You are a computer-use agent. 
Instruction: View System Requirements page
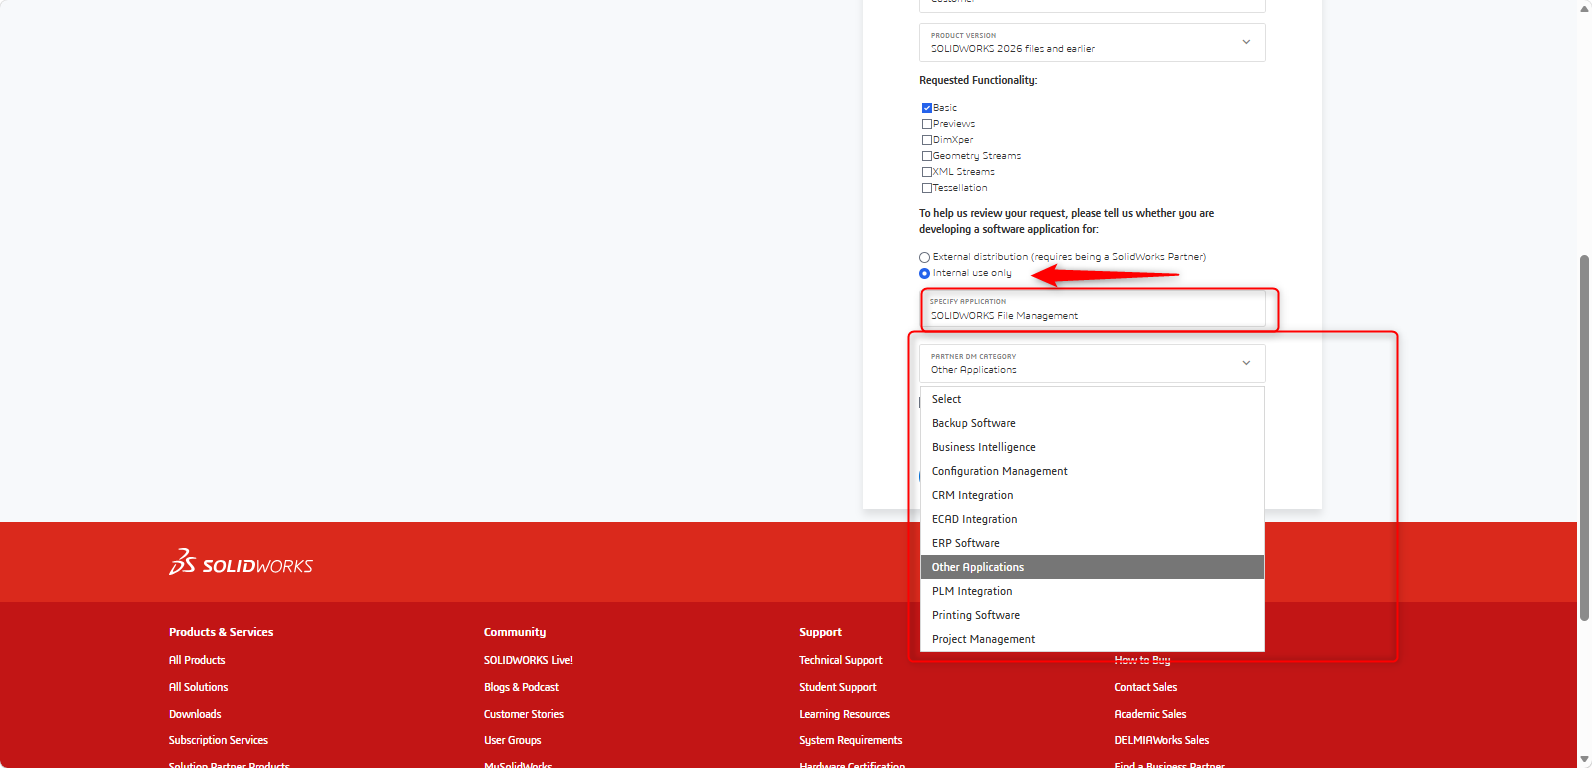(851, 740)
